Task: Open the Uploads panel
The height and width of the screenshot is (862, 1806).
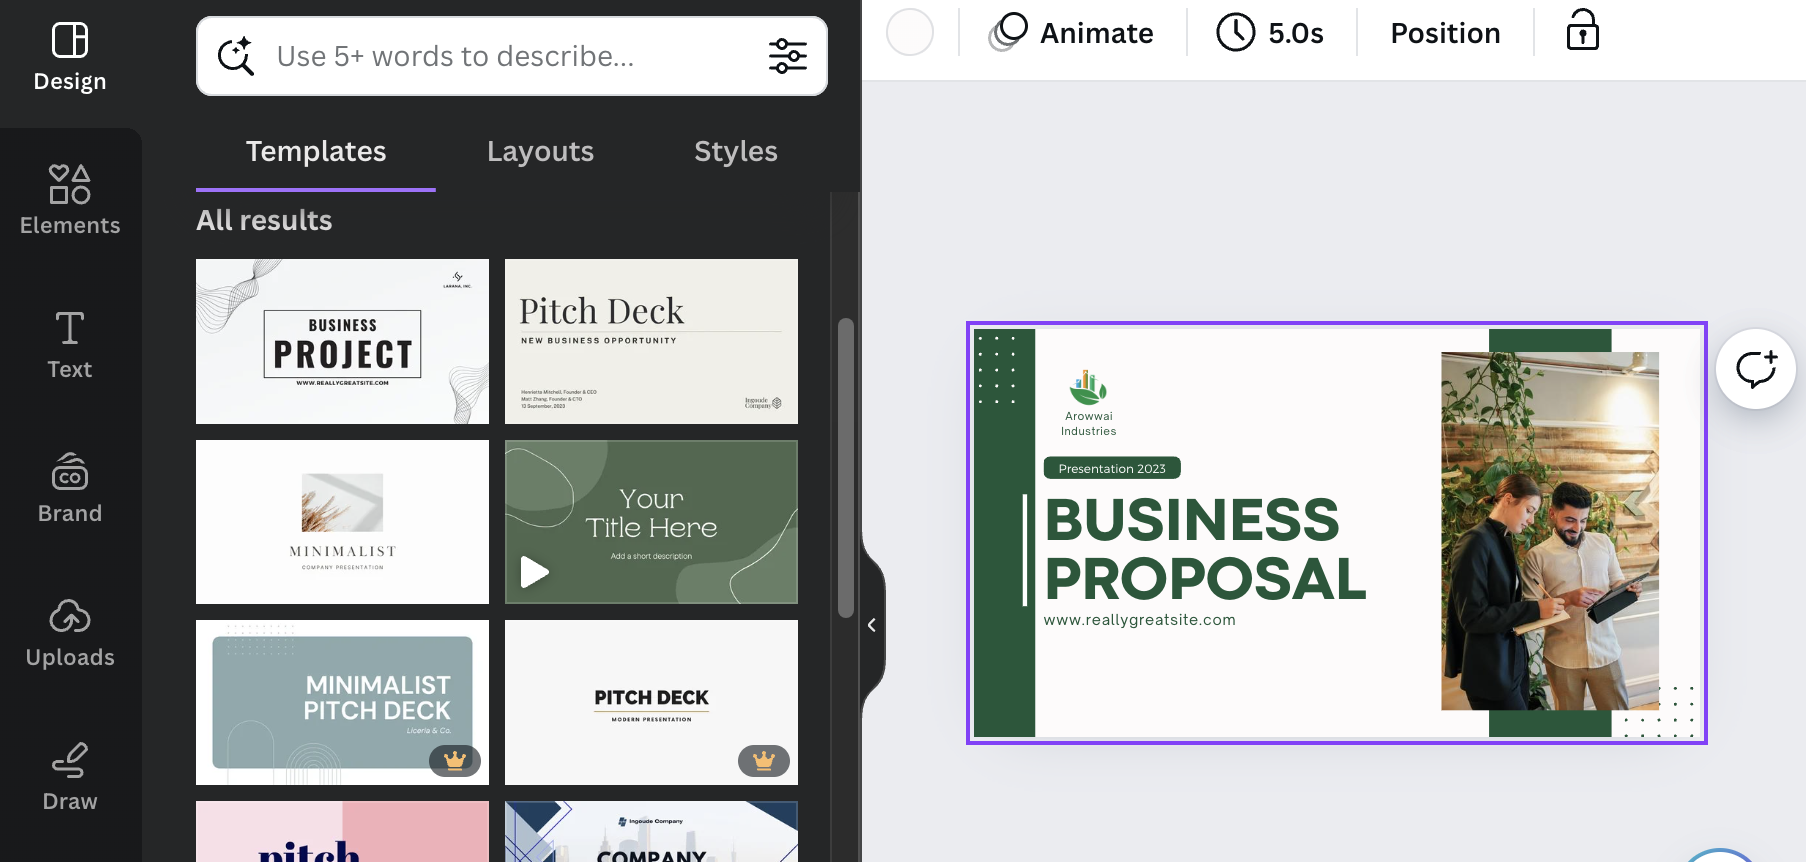Action: (70, 633)
